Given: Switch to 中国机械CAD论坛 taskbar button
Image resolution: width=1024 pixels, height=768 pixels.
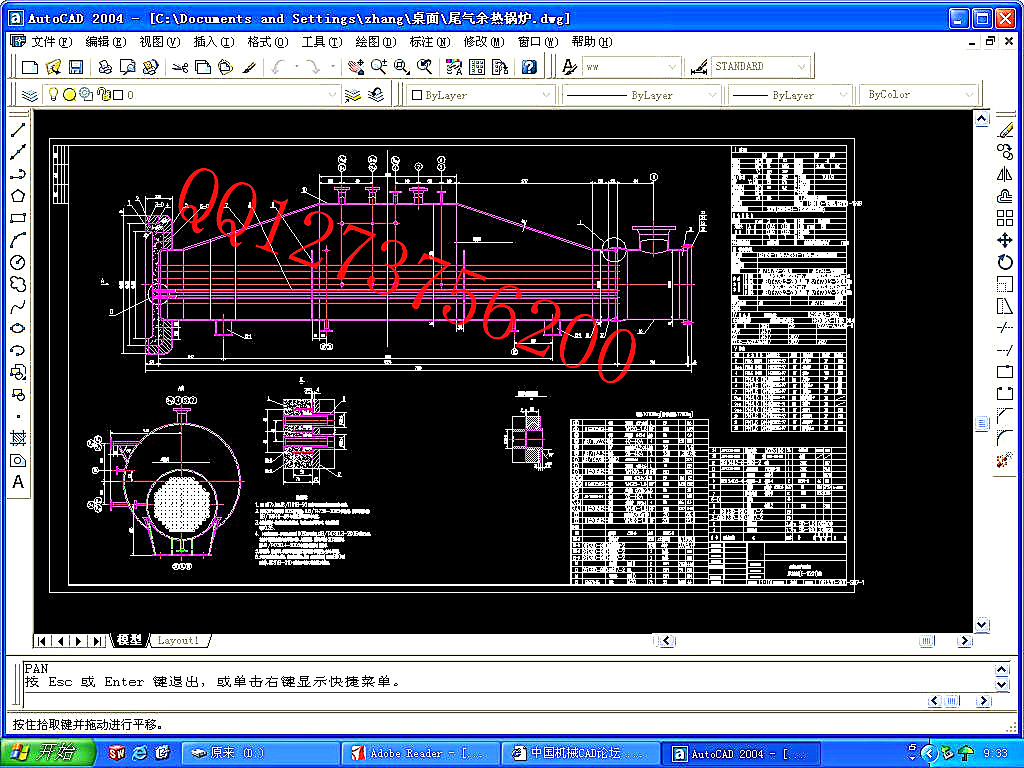Looking at the screenshot, I should [581, 753].
